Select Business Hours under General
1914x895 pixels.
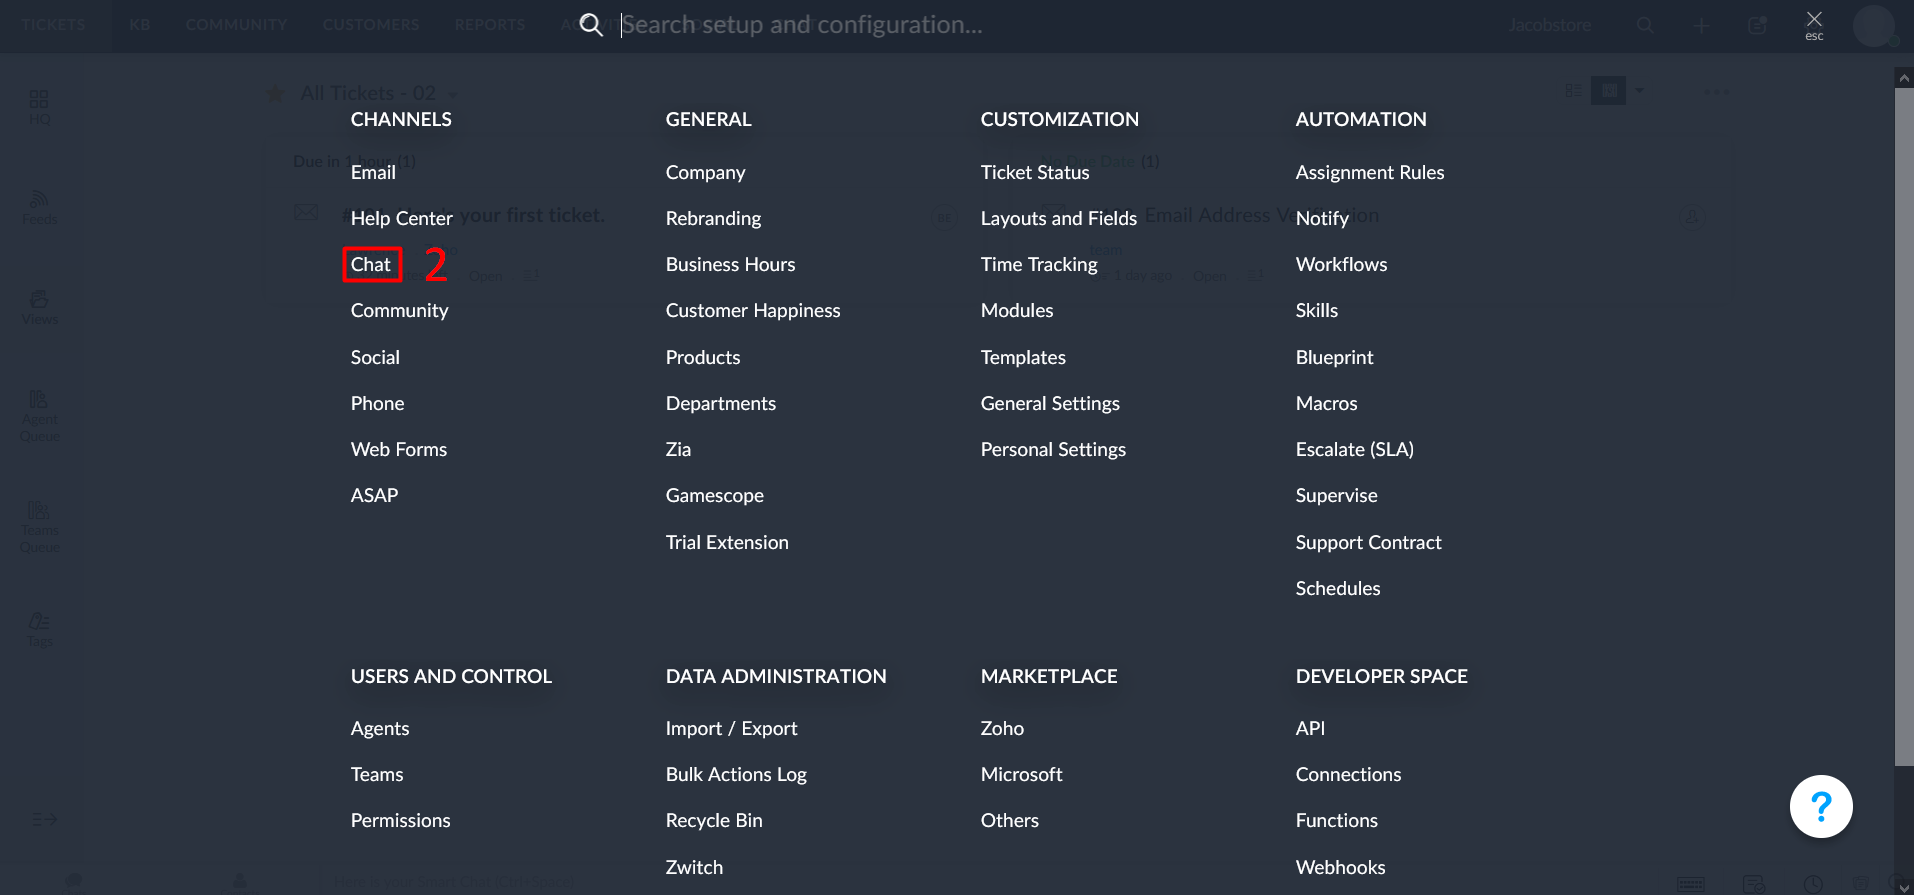pos(730,264)
